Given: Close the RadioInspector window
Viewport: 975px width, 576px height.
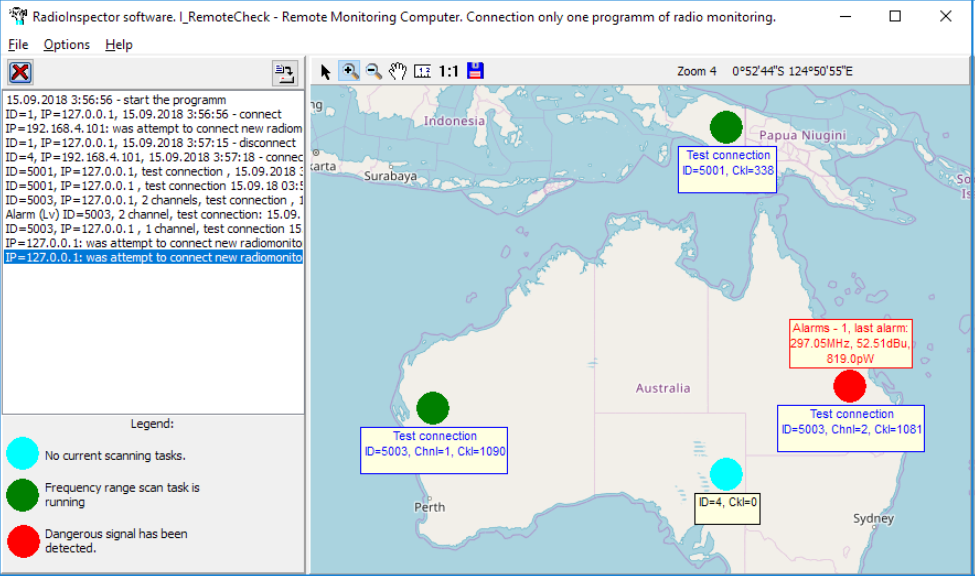Looking at the screenshot, I should [945, 16].
